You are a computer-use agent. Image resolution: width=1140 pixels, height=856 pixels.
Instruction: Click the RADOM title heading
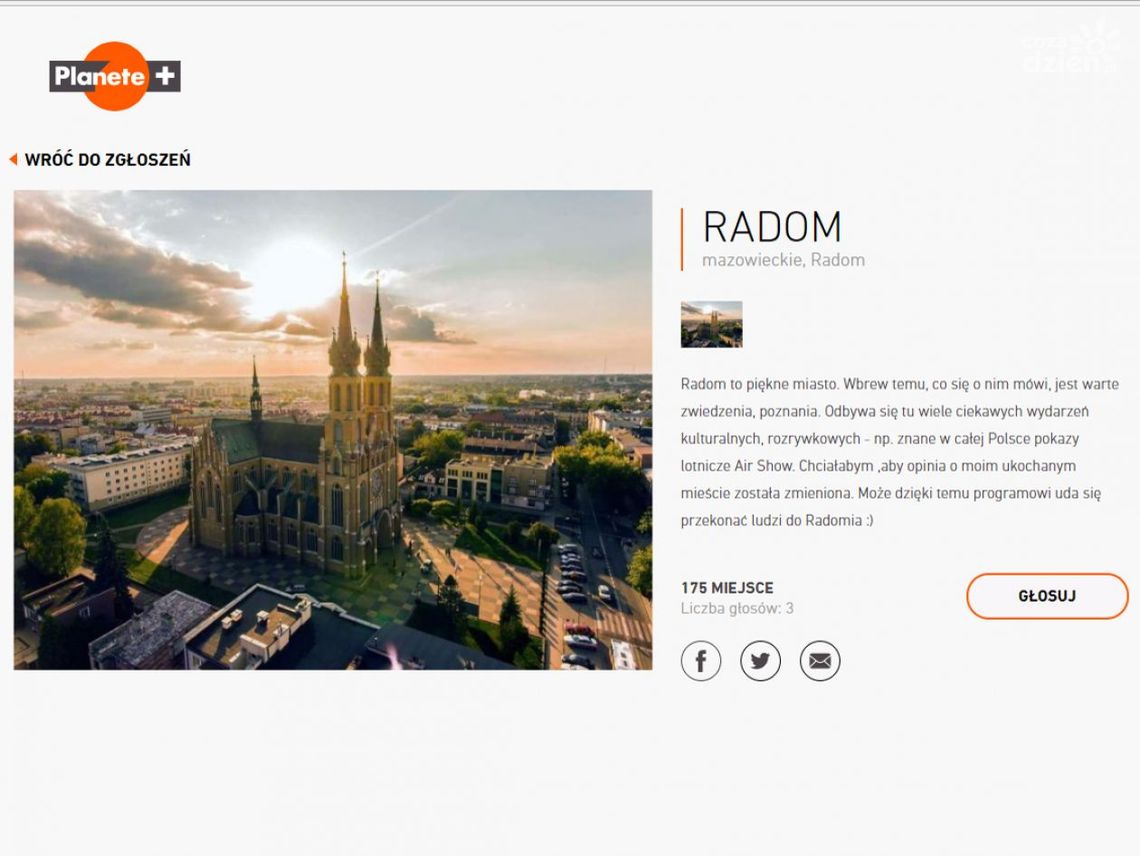click(771, 227)
